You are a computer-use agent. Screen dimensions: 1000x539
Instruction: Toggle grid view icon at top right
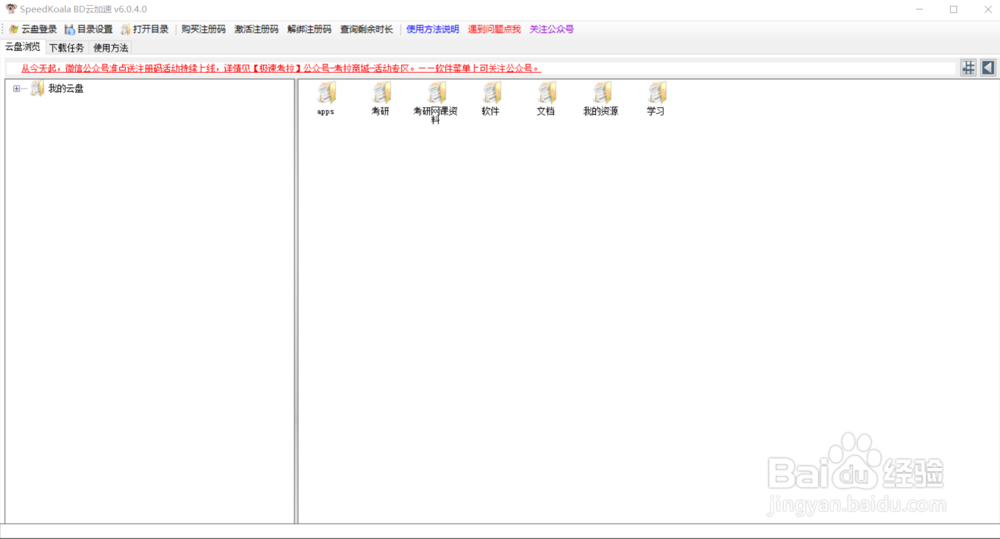(968, 68)
